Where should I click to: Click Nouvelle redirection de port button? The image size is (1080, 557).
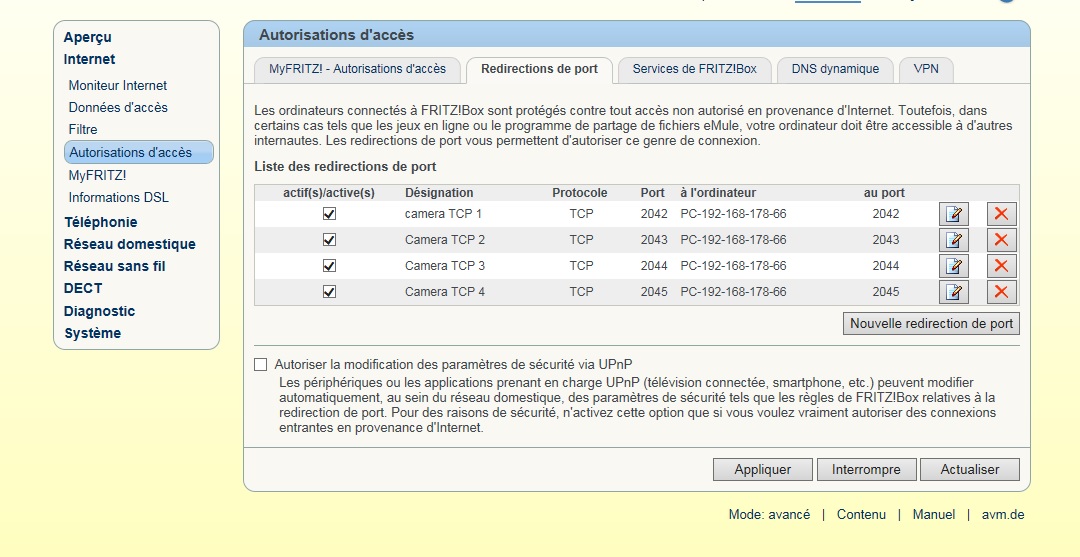pyautogui.click(x=931, y=324)
